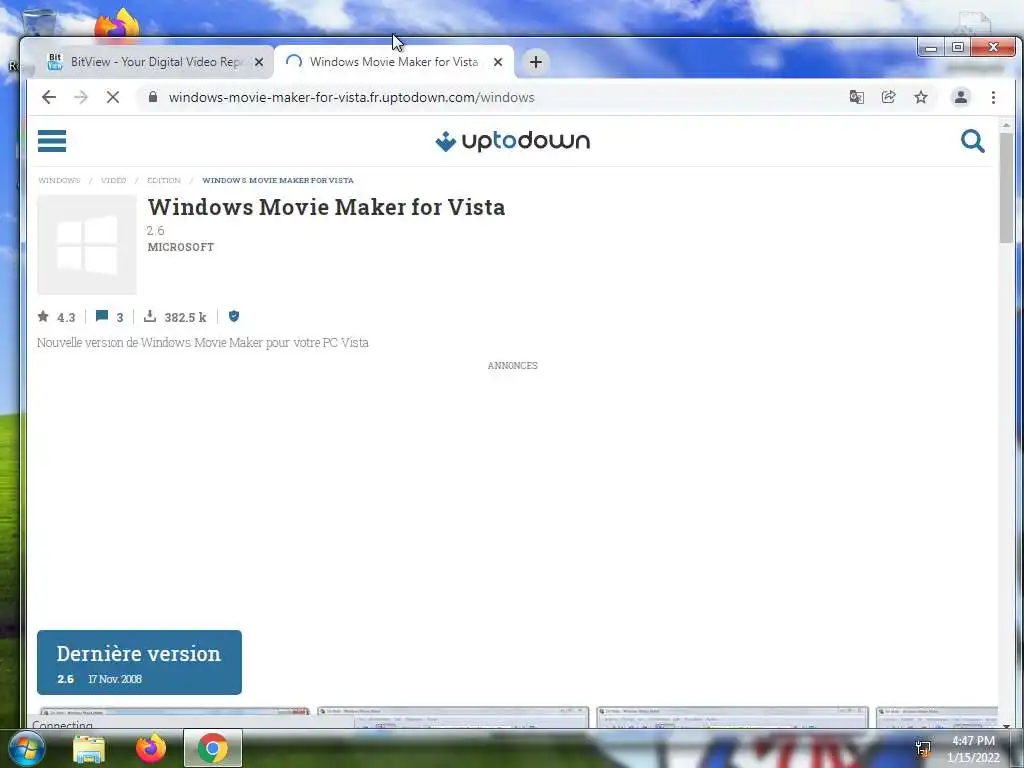Go back to the previous page in Chrome
The width and height of the screenshot is (1024, 768).
(49, 97)
